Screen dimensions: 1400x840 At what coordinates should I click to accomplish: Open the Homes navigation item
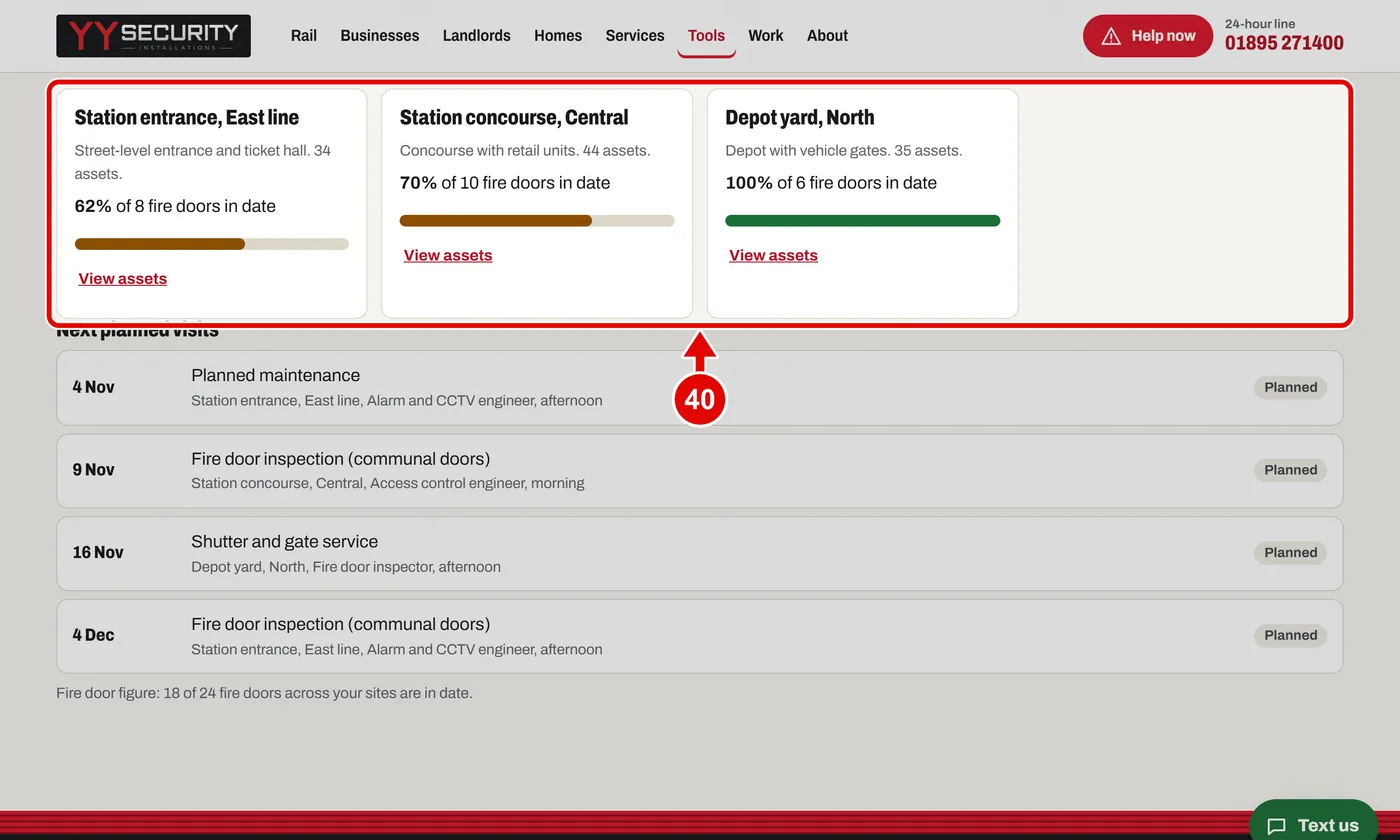click(558, 36)
